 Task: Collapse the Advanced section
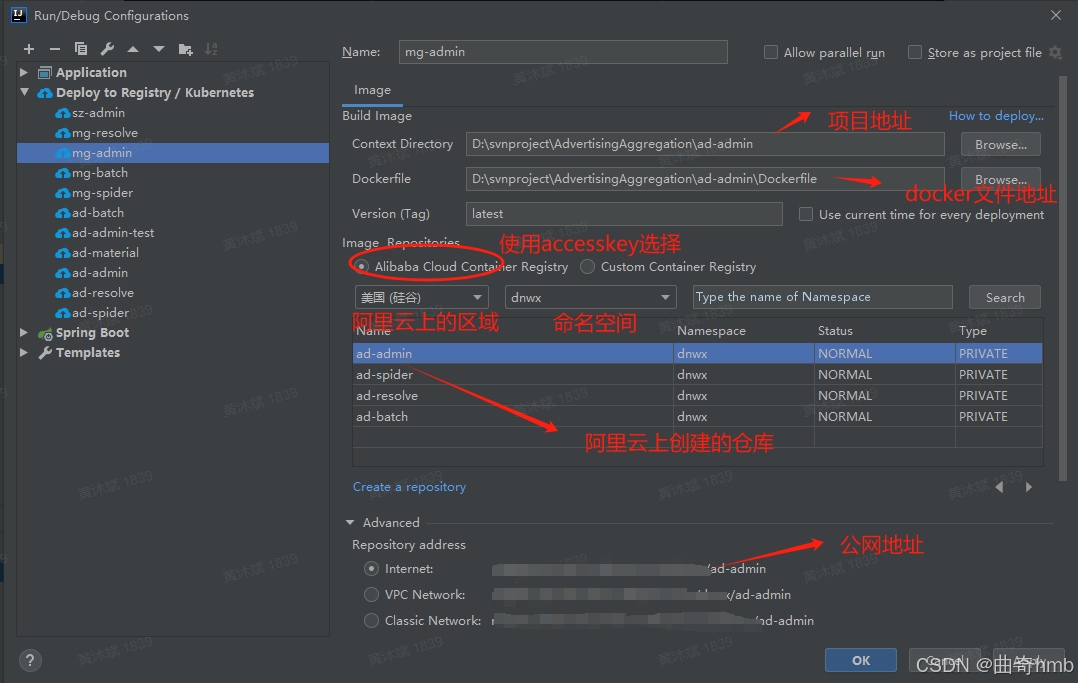pyautogui.click(x=350, y=523)
